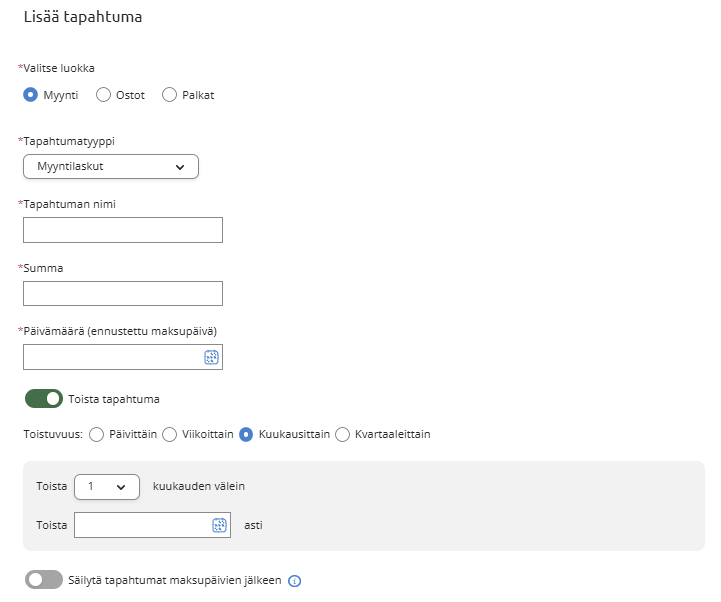Pick Kvartaaleittain recurrence option
The height and width of the screenshot is (602, 721).
click(x=342, y=434)
